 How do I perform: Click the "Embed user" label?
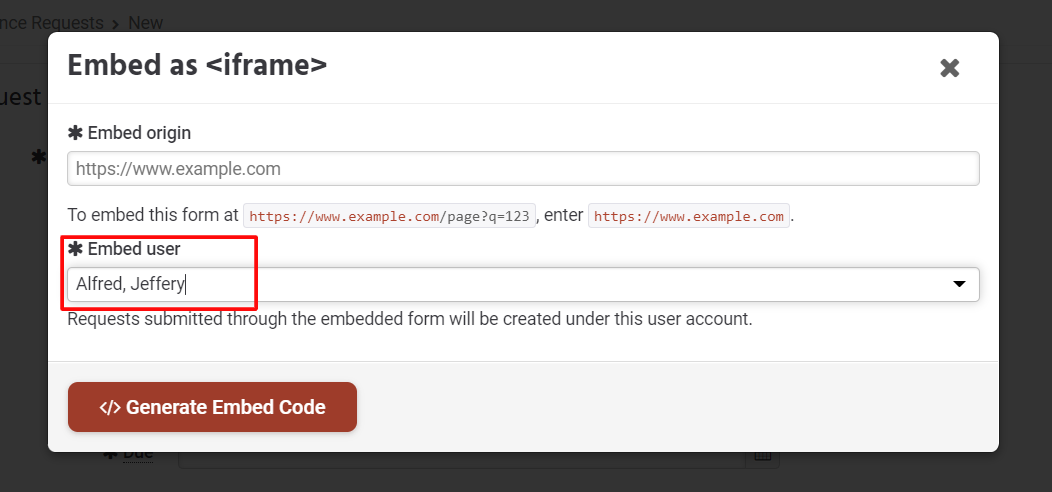(x=134, y=248)
